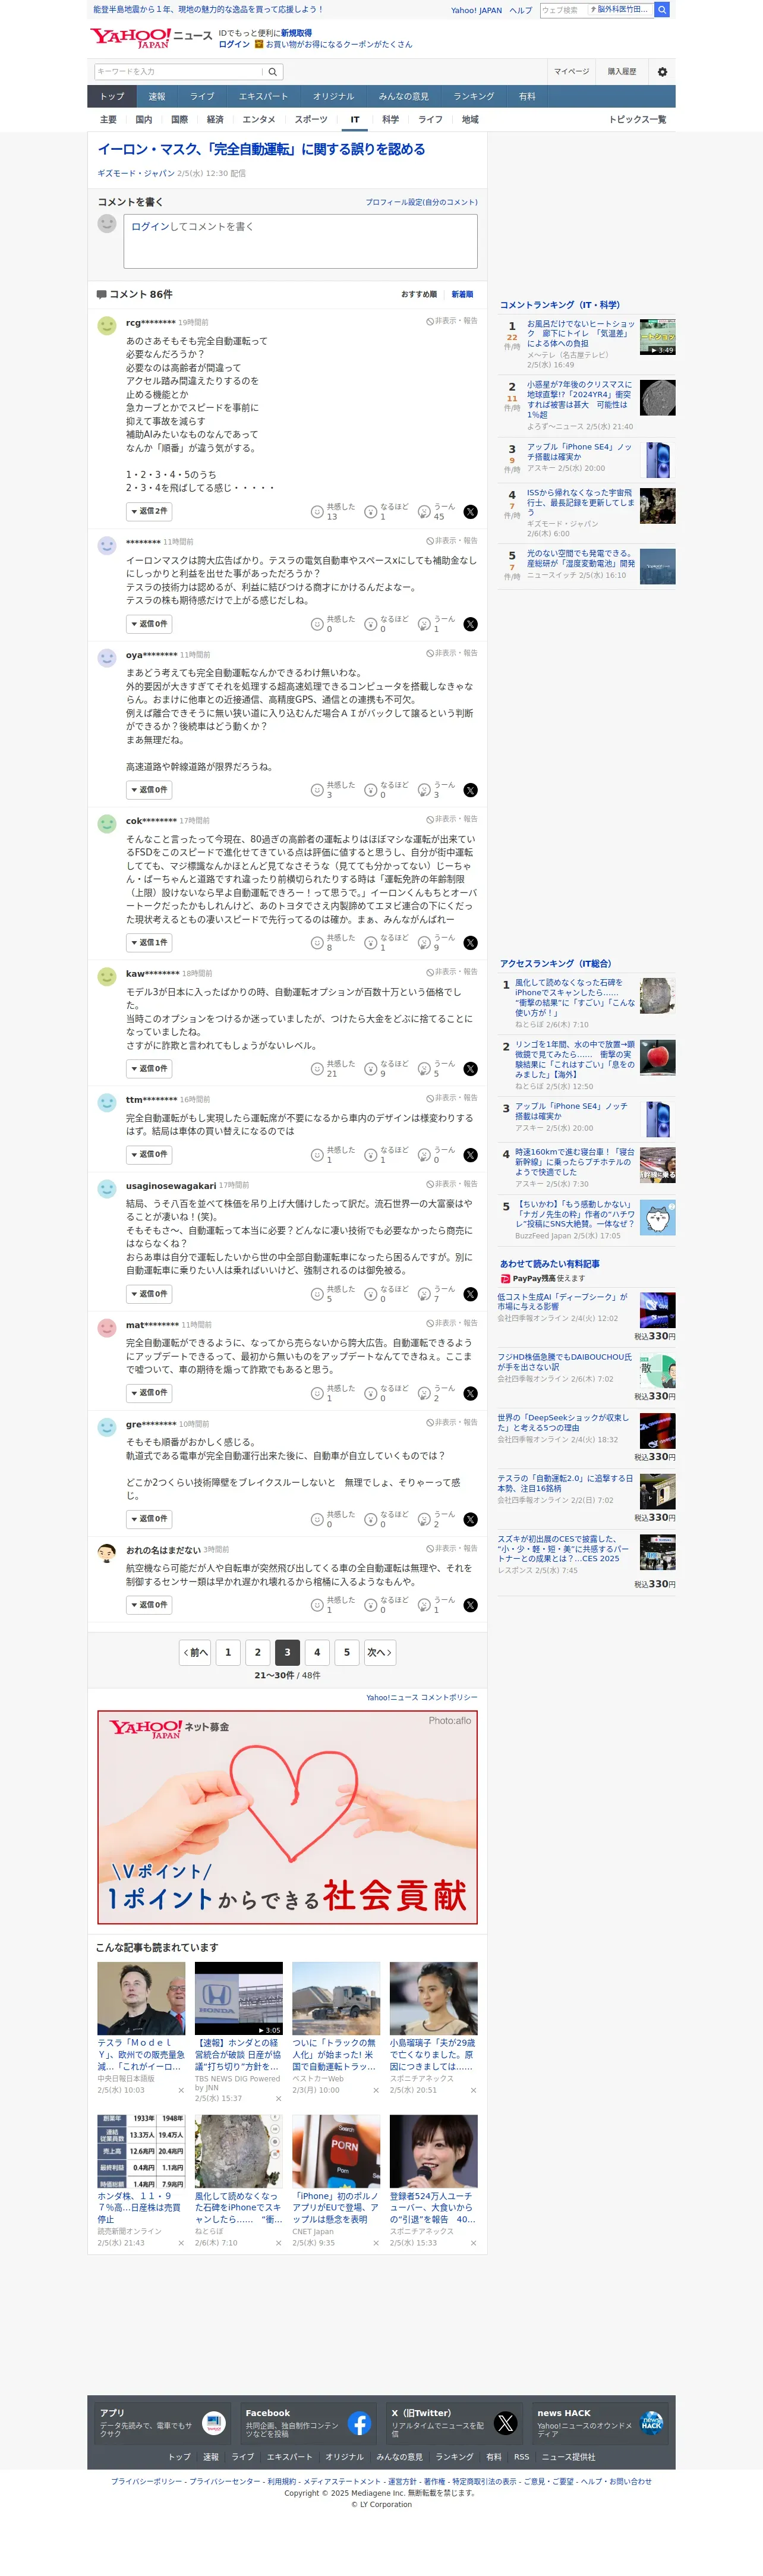Expand 返信0件 on kaw's comment
Screen dimensions: 763x2576
click(149, 1069)
